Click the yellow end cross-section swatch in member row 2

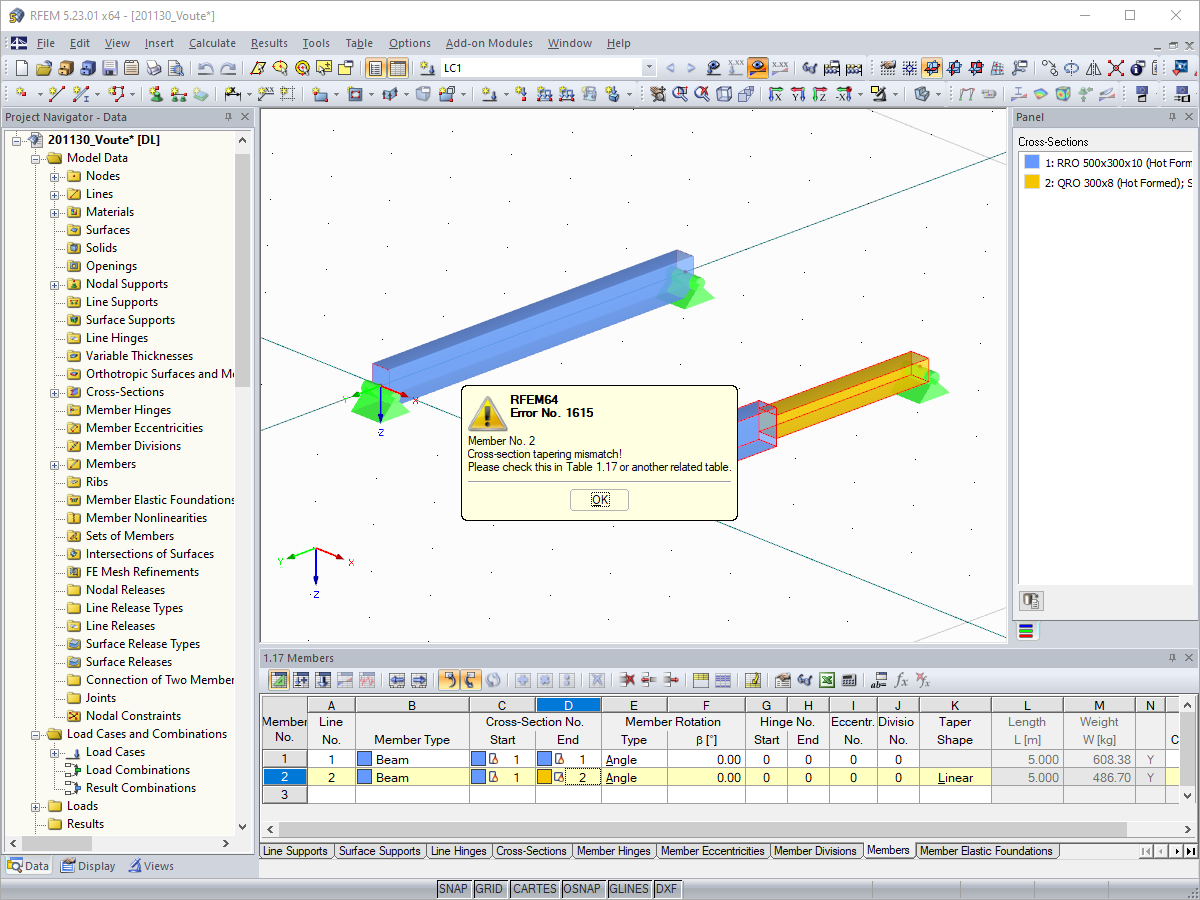[x=544, y=778]
